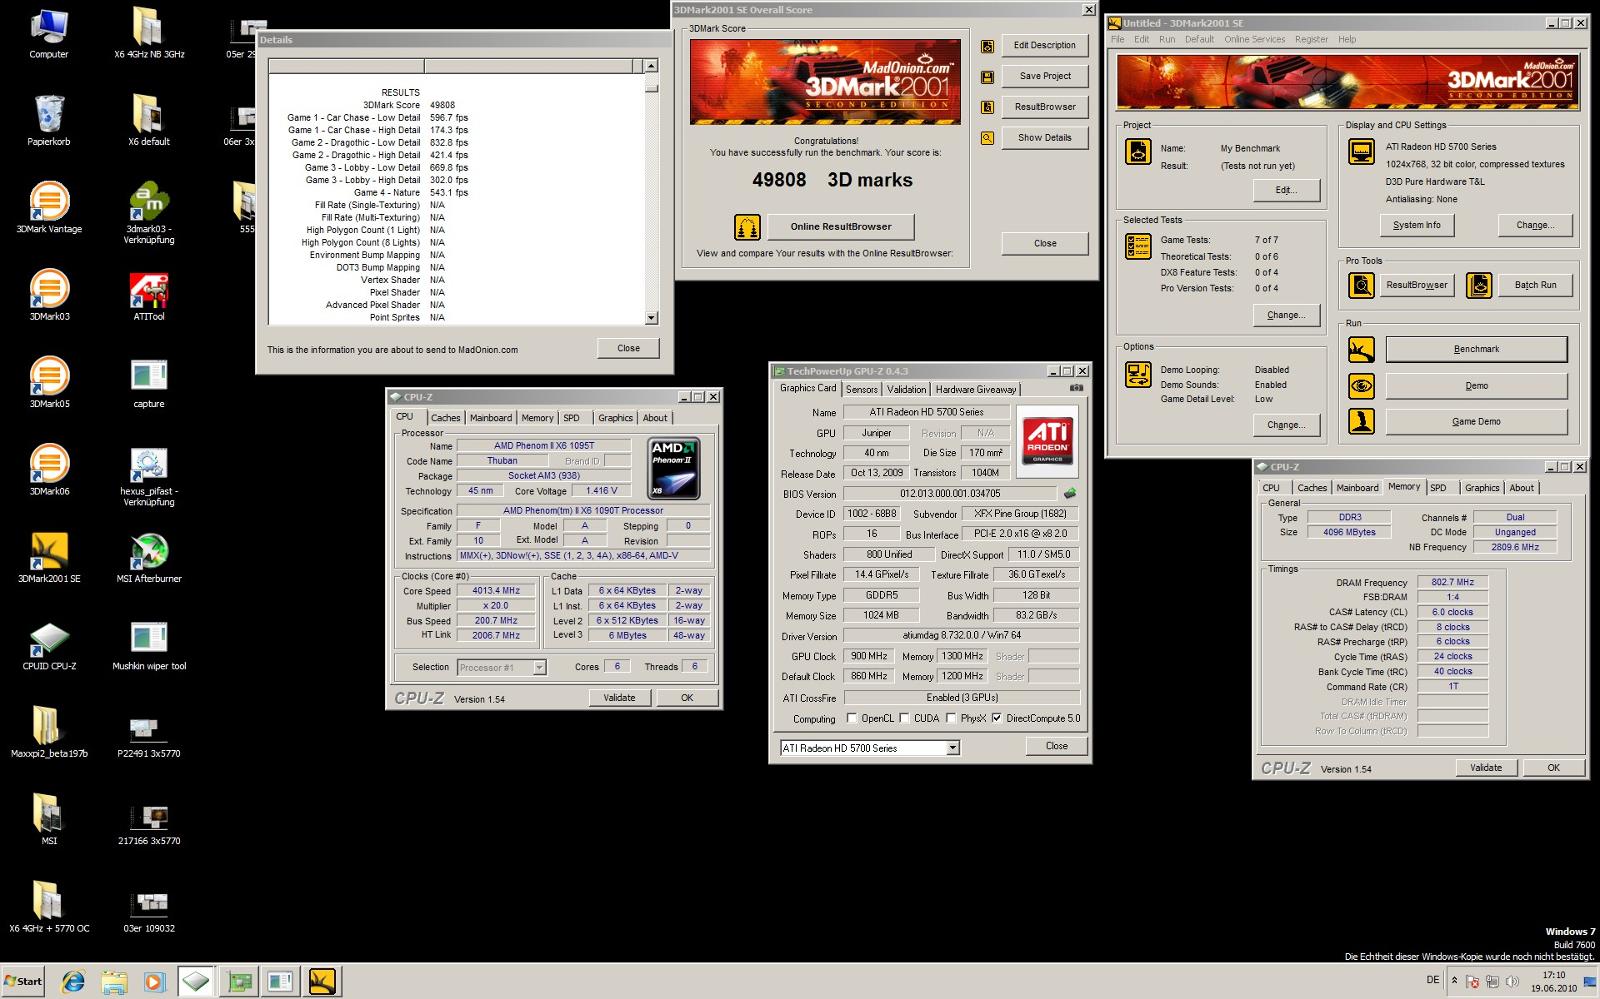Click the DRAM Frequency value in CPU-Z memory

click(x=1452, y=582)
